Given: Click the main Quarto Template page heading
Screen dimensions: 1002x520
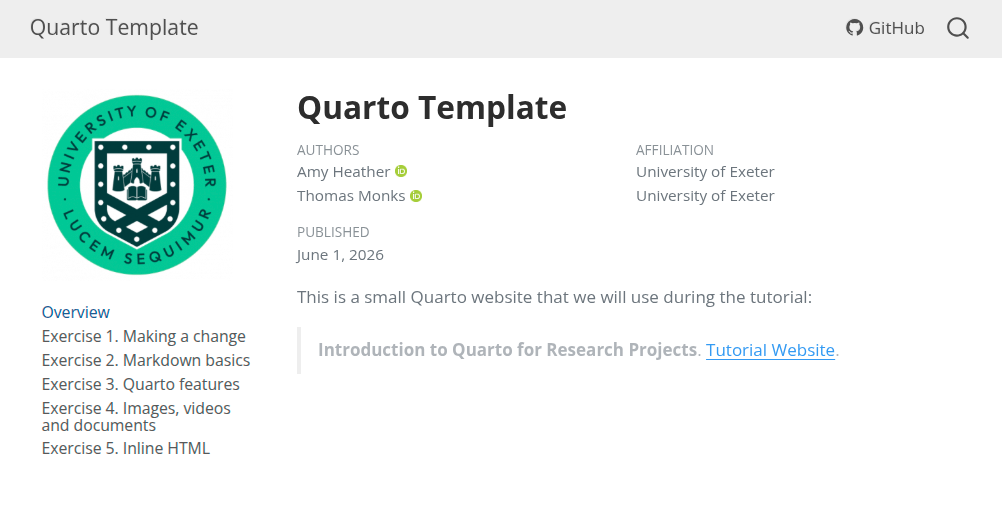Looking at the screenshot, I should pos(432,107).
